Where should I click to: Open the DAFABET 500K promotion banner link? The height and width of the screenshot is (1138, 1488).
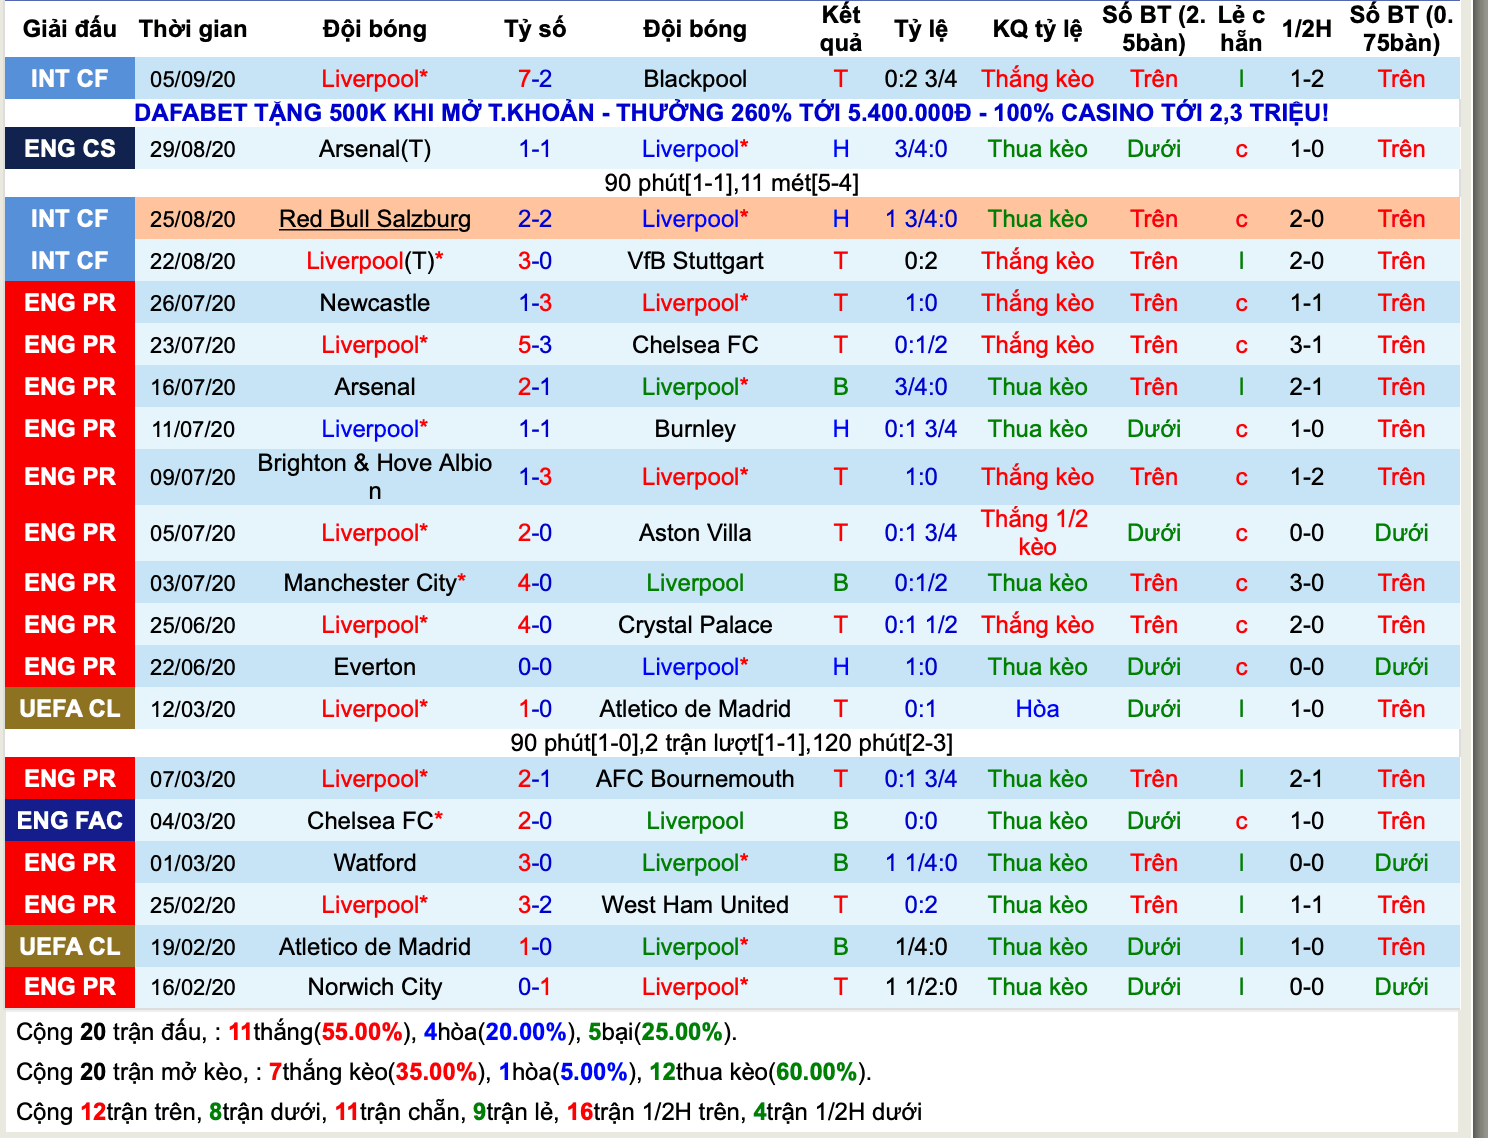(731, 113)
